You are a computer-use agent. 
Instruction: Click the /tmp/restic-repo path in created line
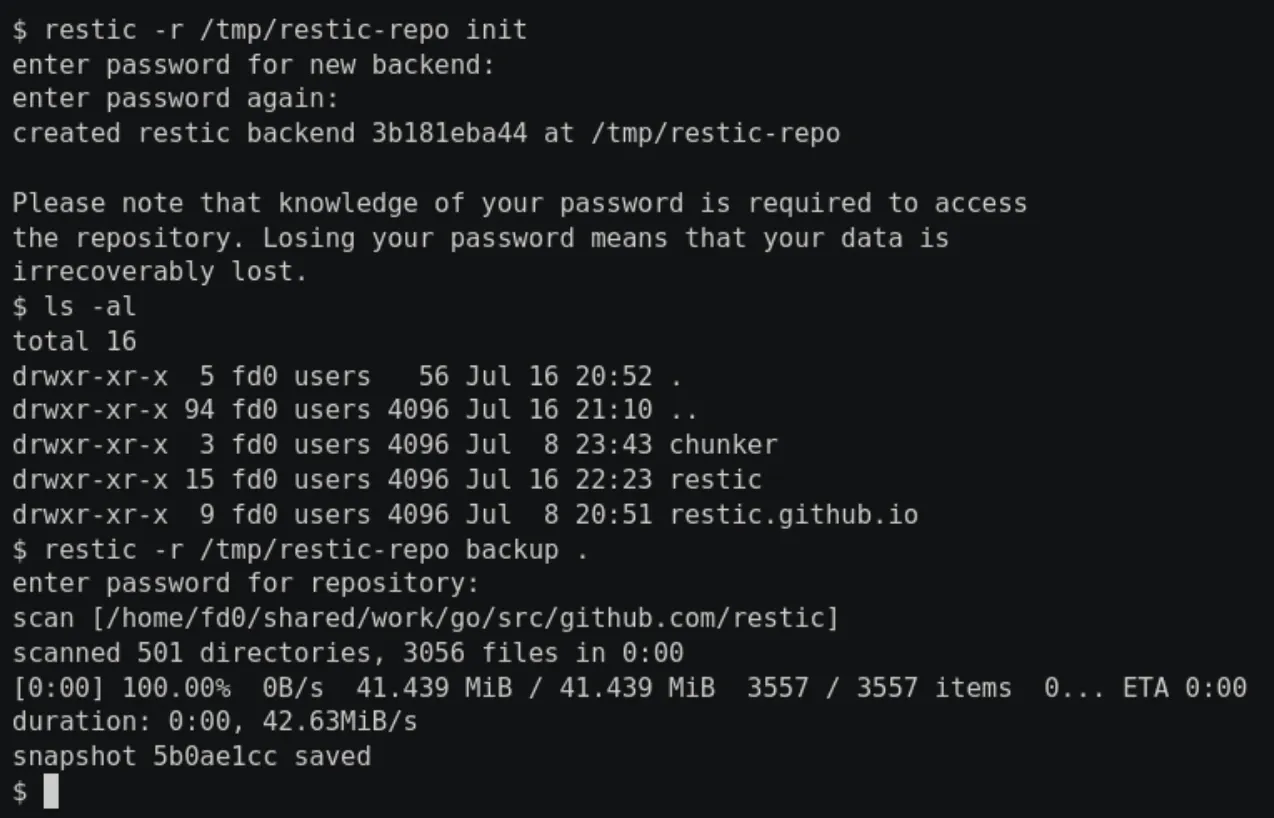[x=715, y=133]
